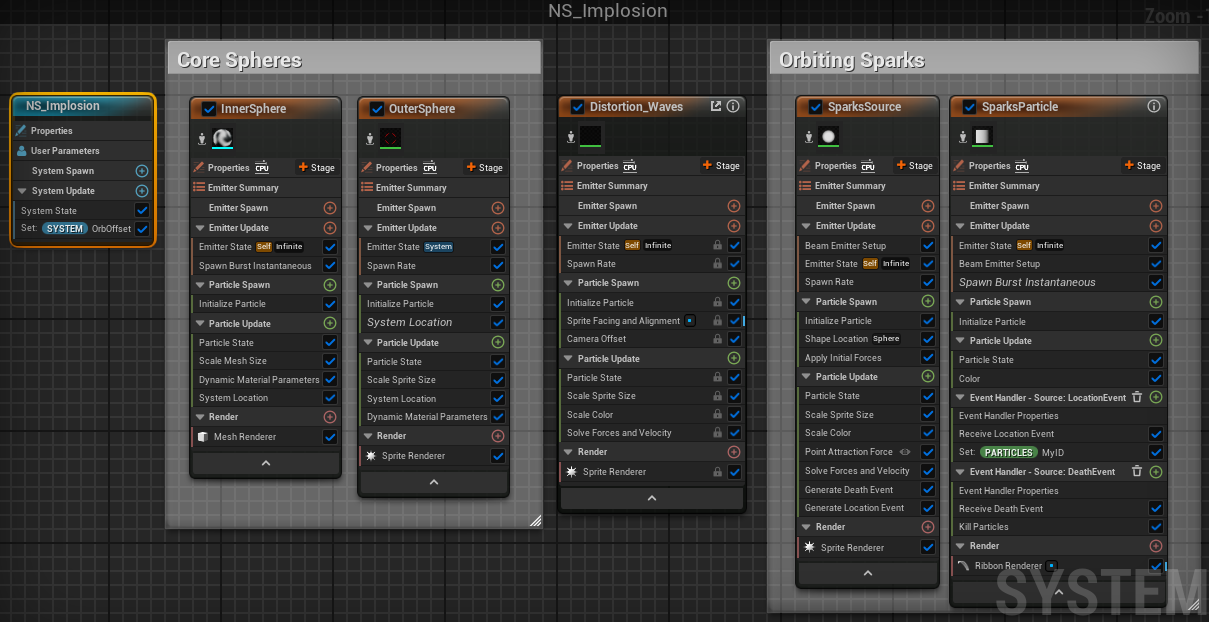Collapse the InnerSphere emitter using bottom chevron
The width and height of the screenshot is (1209, 622).
coord(266,464)
